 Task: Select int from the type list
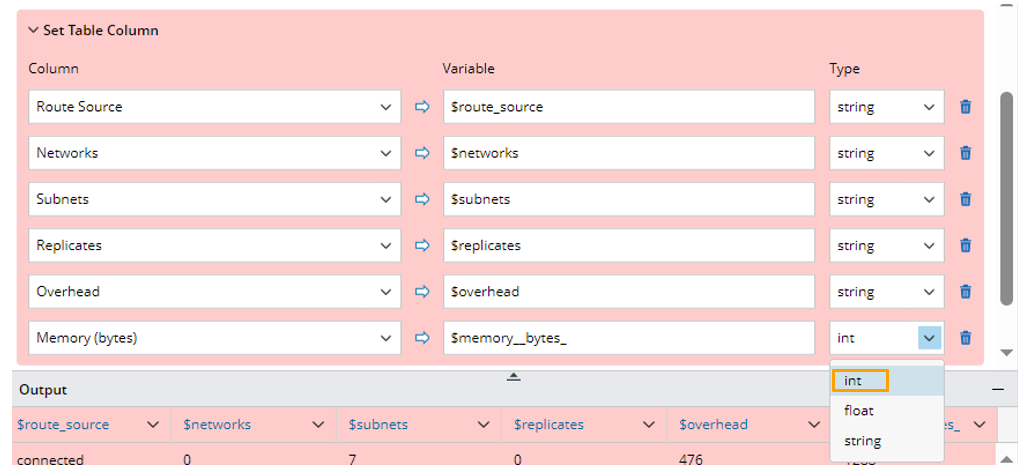tap(853, 381)
